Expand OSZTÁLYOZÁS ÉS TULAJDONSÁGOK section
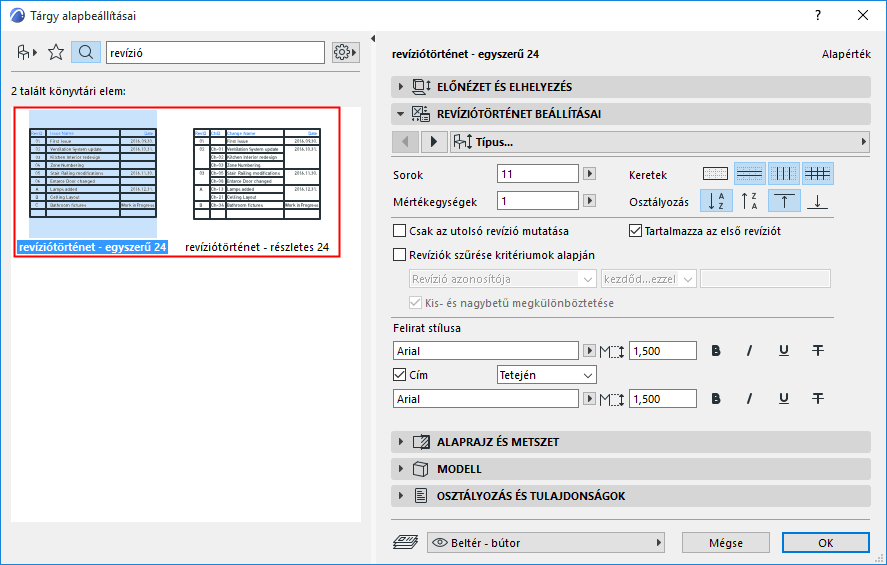This screenshot has height=565, width=887. 631,496
